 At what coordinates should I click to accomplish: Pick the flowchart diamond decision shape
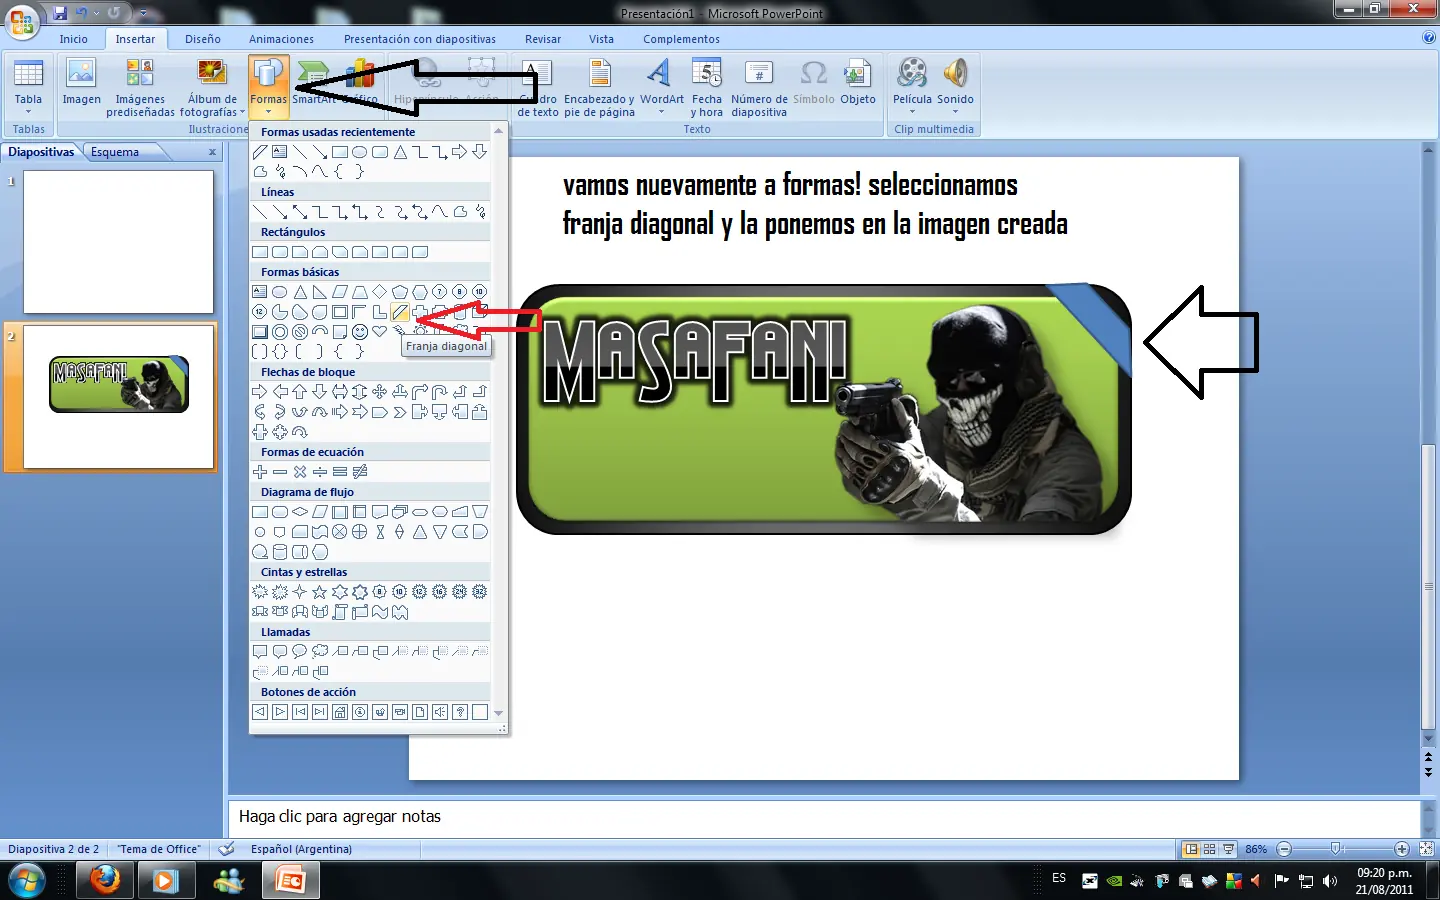click(x=300, y=512)
